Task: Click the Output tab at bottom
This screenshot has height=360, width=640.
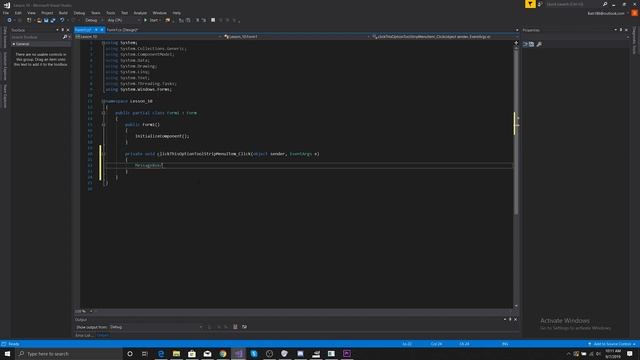Action: tap(103, 336)
